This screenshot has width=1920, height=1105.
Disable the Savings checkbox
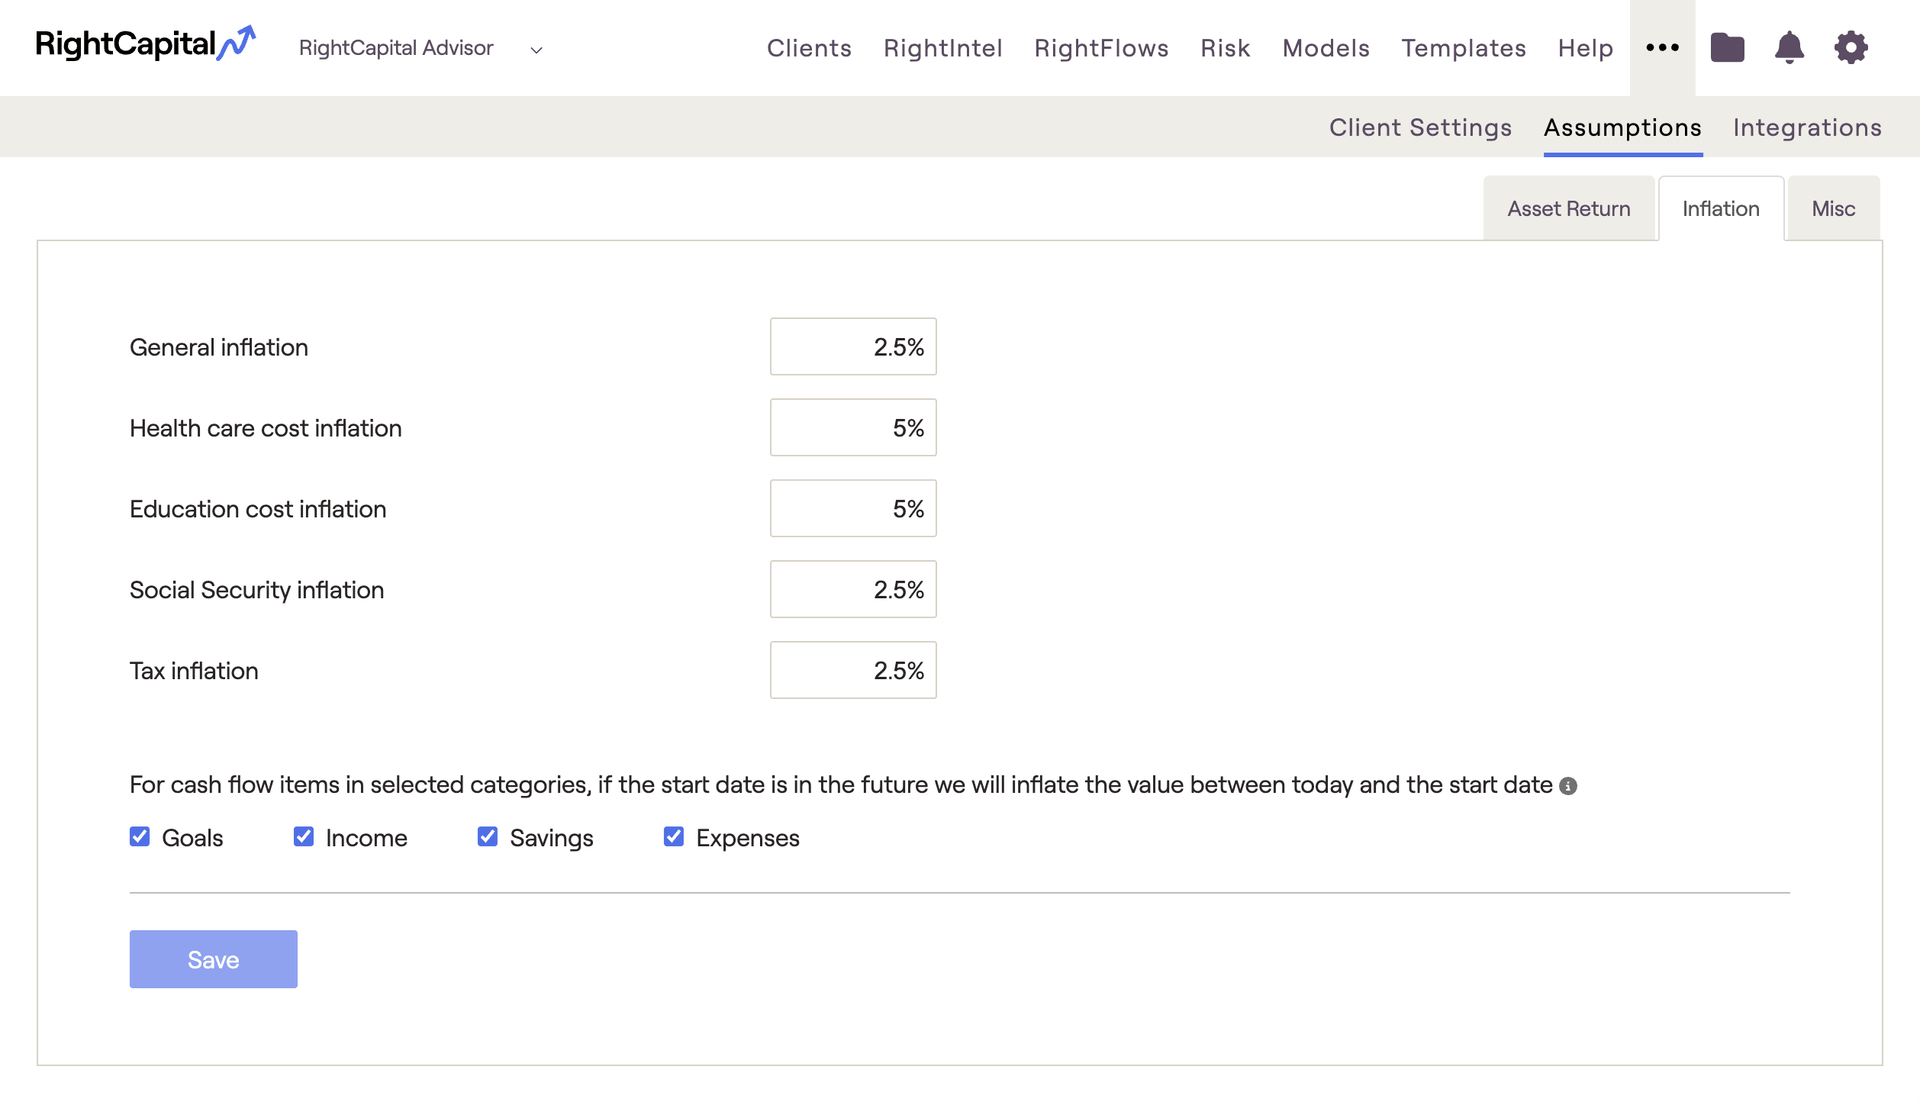click(x=488, y=837)
